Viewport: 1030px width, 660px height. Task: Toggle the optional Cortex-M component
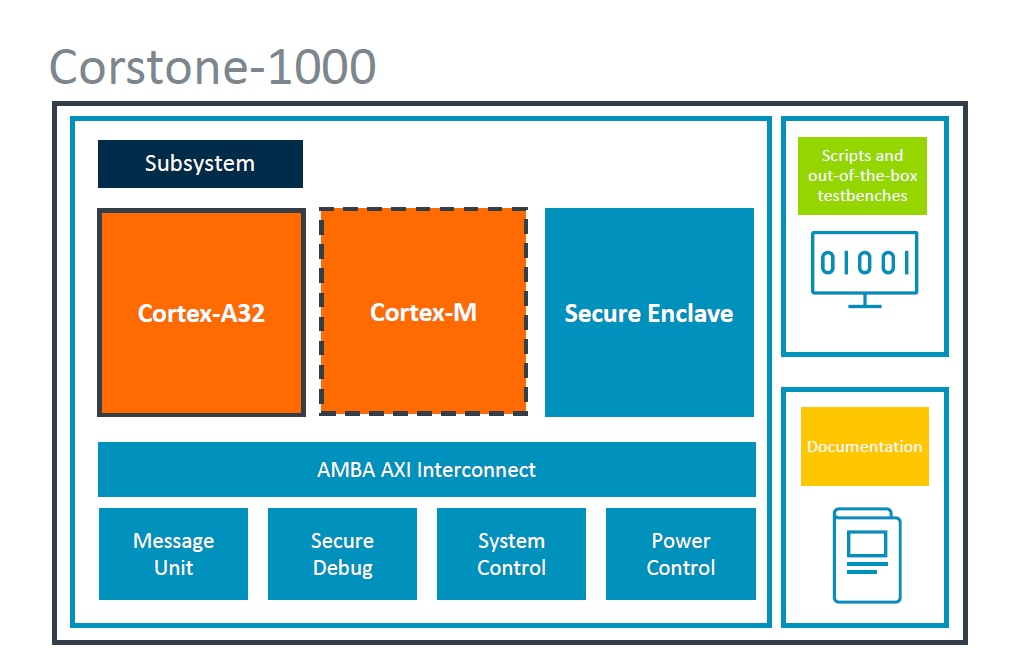click(422, 312)
